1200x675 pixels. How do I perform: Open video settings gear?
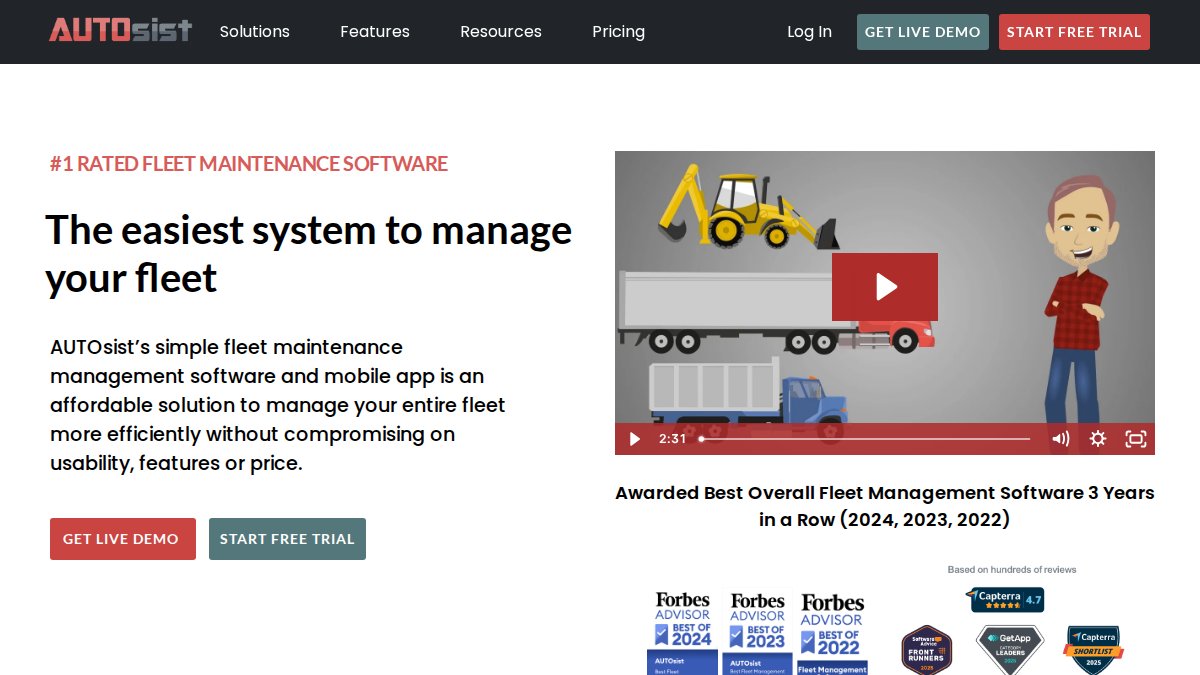[x=1098, y=439]
